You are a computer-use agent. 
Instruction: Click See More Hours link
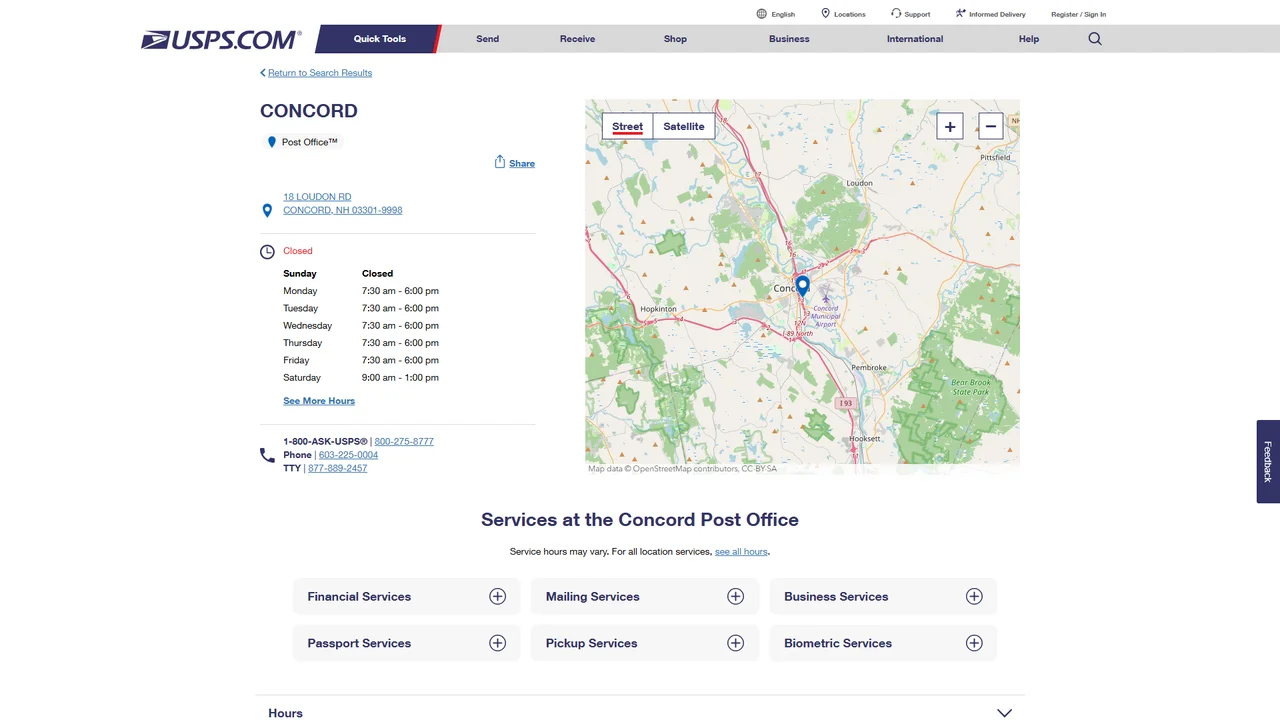click(x=319, y=401)
